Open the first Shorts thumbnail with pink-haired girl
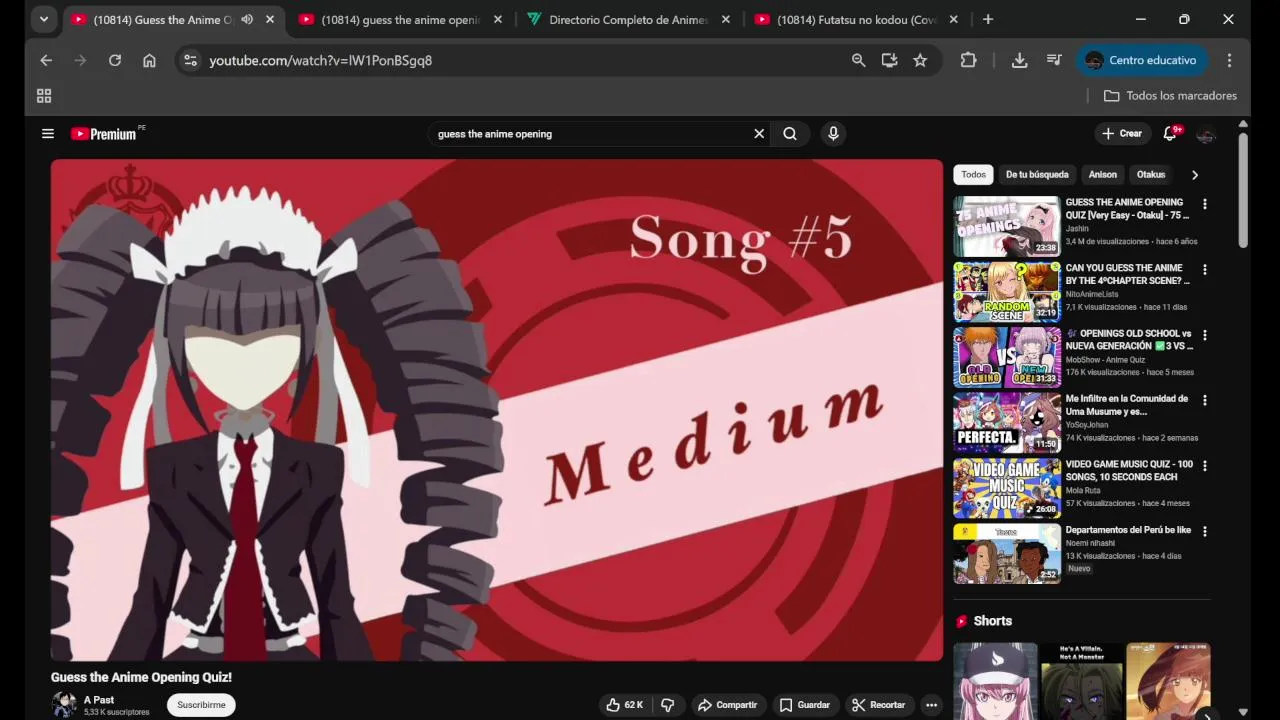The image size is (1280, 720). (x=995, y=681)
